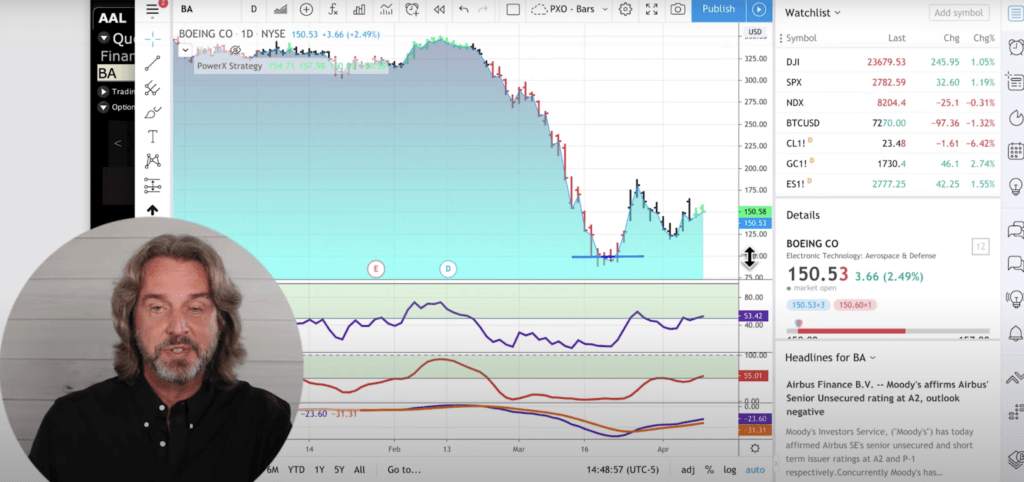
Task: Click the Compare or add symbol plus icon
Action: coord(306,9)
